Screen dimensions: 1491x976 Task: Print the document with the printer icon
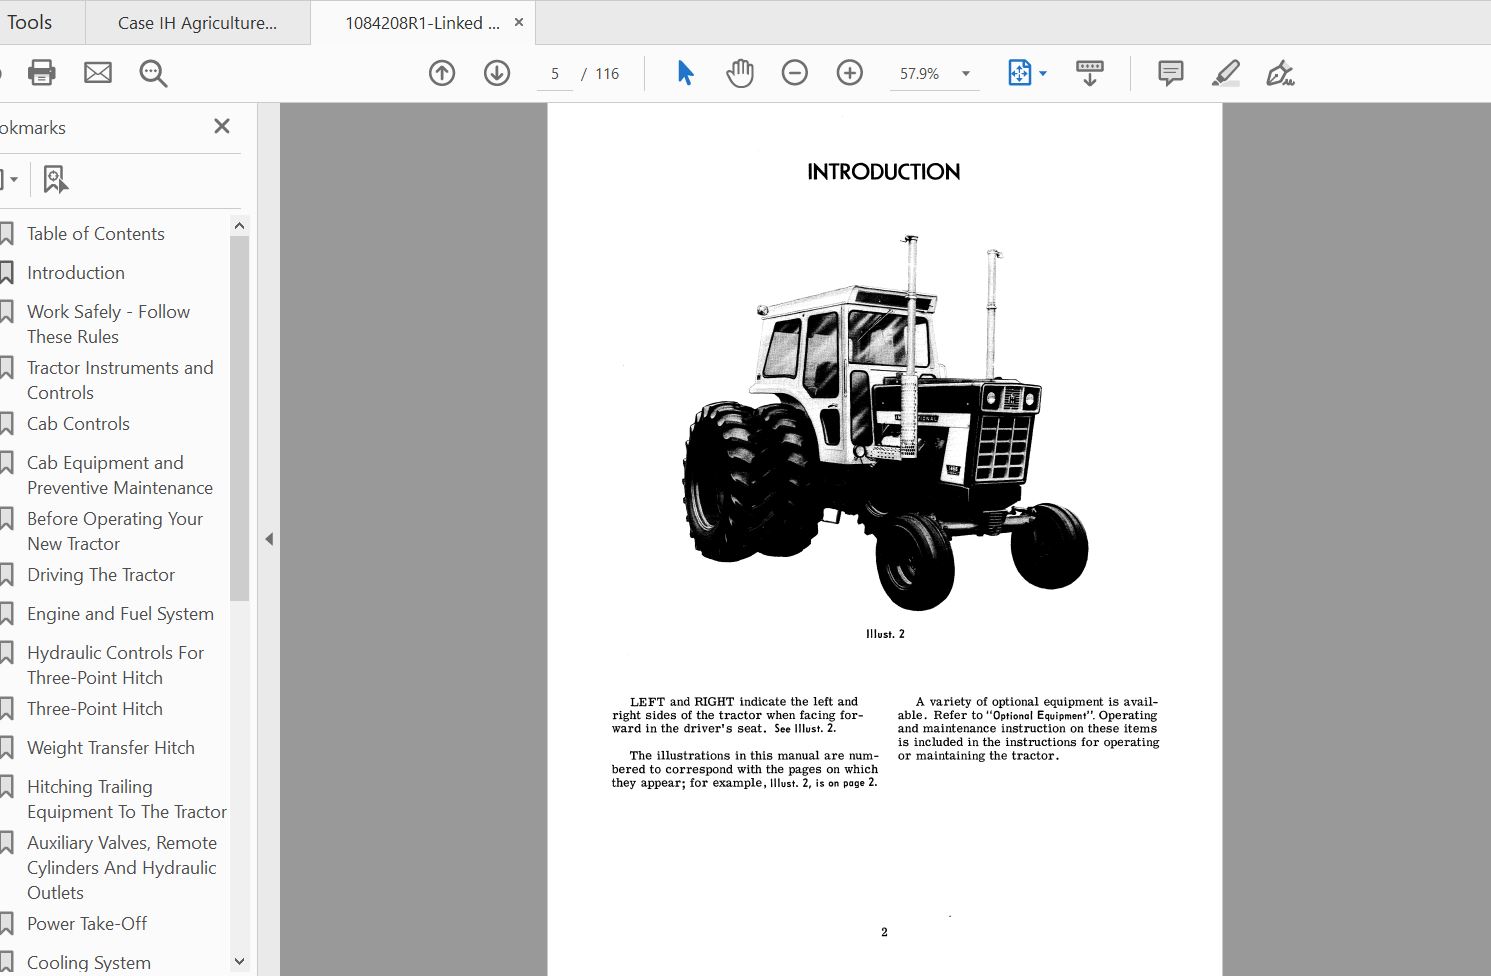42,73
